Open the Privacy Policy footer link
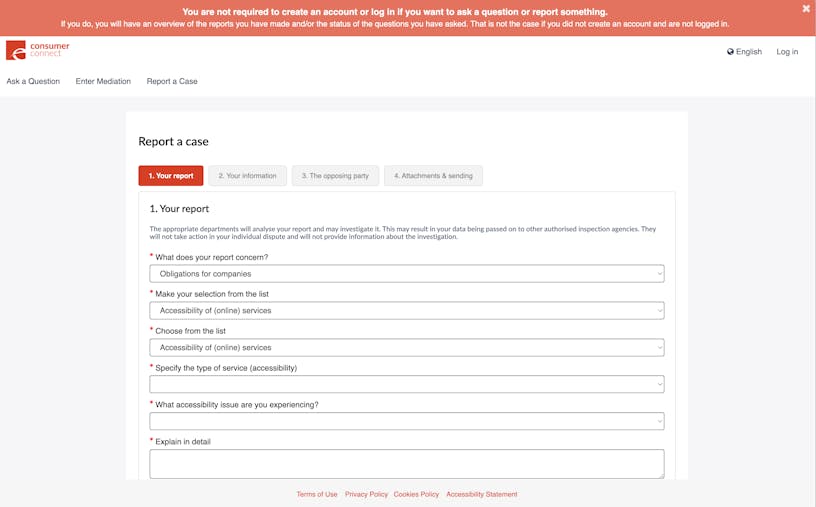This screenshot has height=507, width=816. click(366, 494)
